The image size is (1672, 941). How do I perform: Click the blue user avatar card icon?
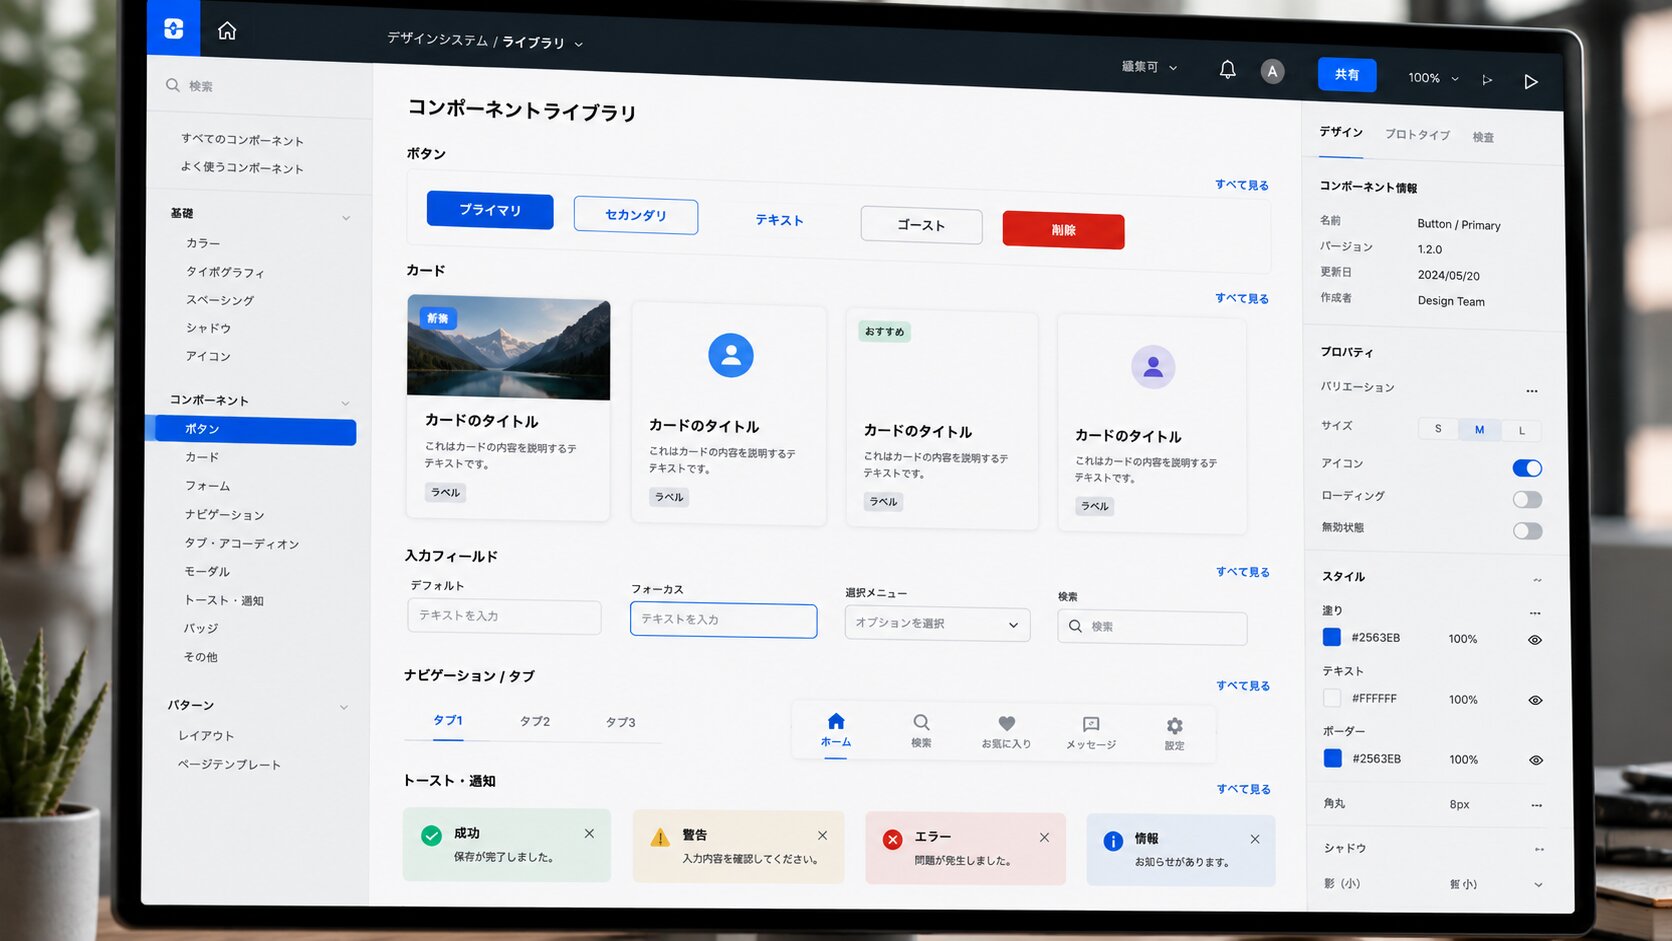731,355
